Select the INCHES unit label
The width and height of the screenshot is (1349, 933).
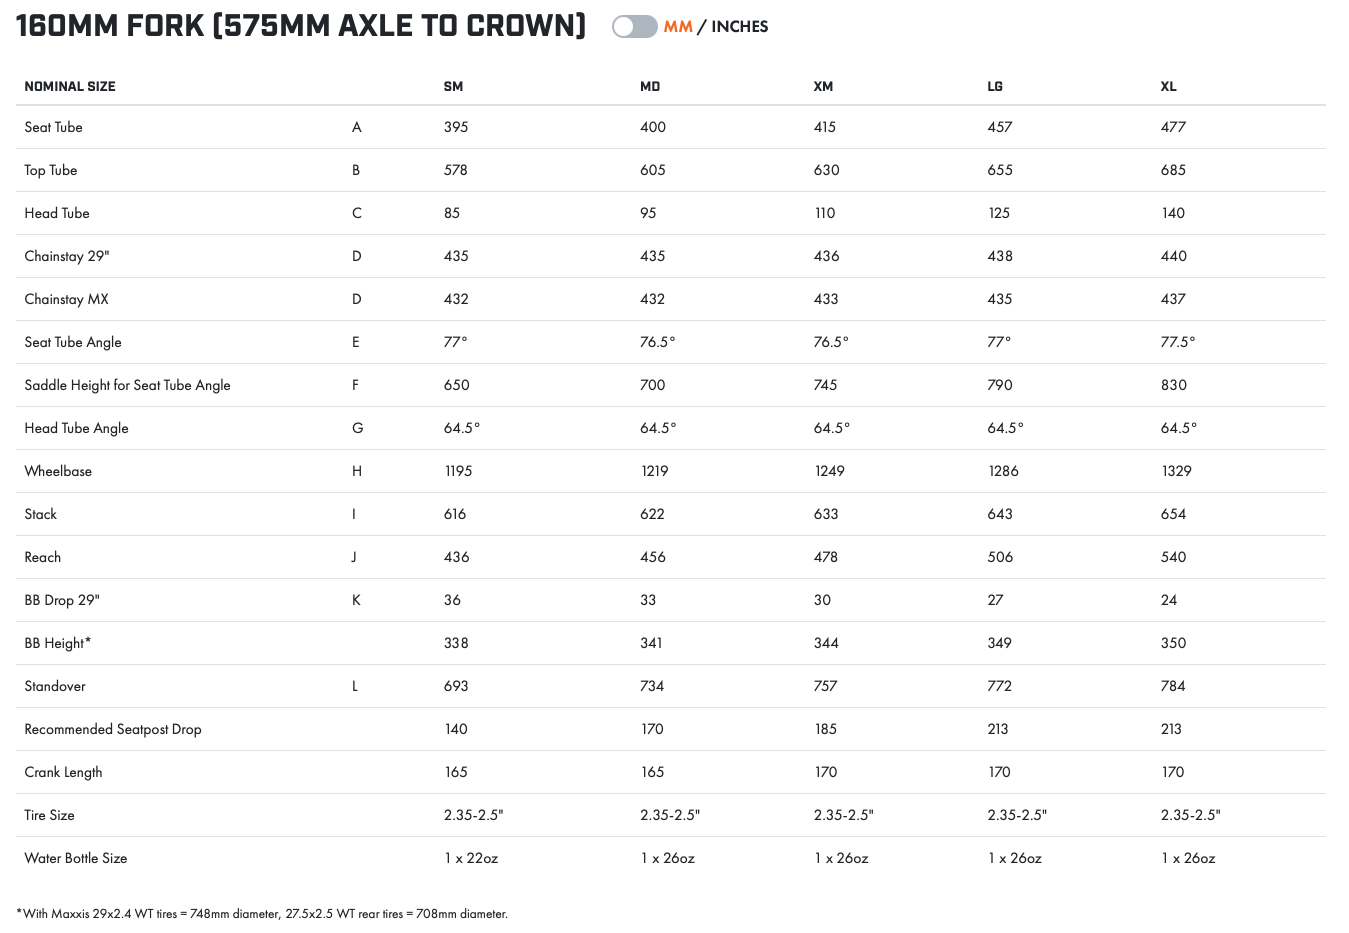tap(739, 27)
